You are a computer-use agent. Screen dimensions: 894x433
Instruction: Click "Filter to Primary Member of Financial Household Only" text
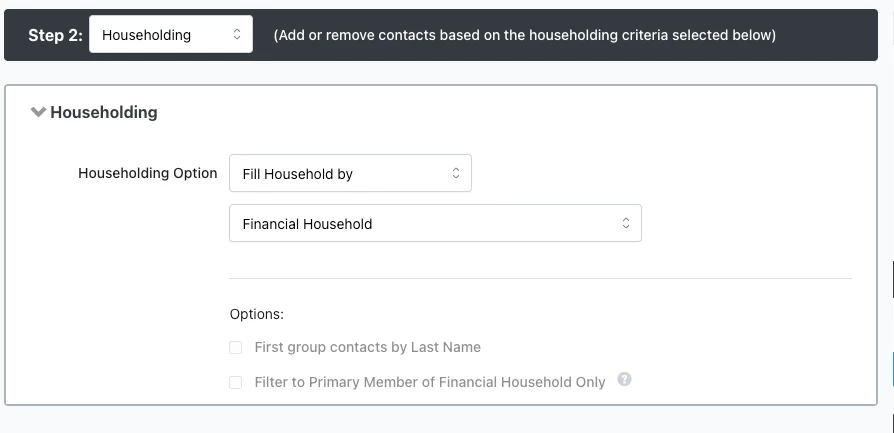[430, 382]
